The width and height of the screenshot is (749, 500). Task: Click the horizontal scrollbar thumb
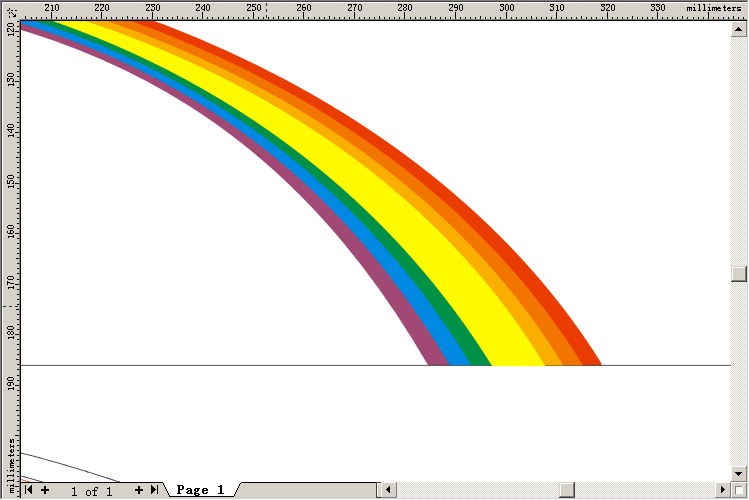click(x=567, y=490)
